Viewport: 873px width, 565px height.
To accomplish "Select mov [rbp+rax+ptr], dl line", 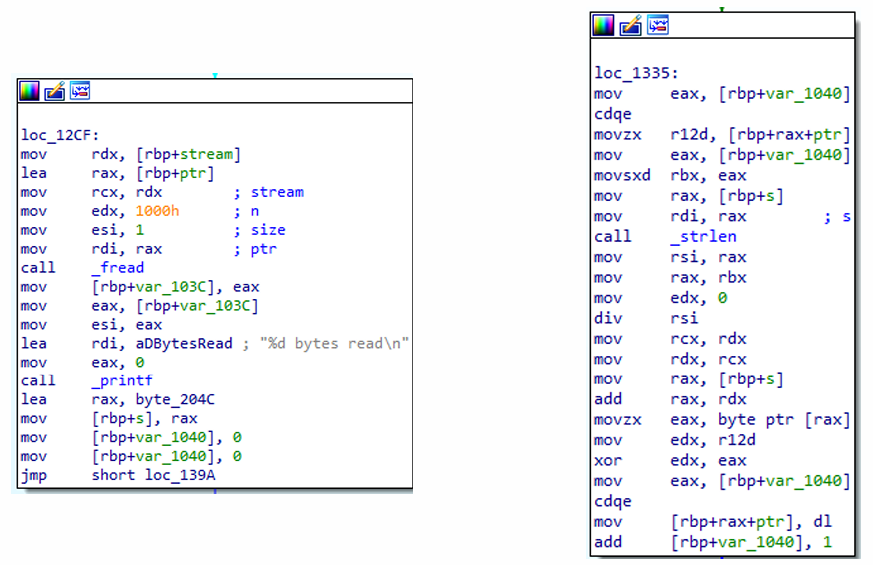I will (713, 522).
